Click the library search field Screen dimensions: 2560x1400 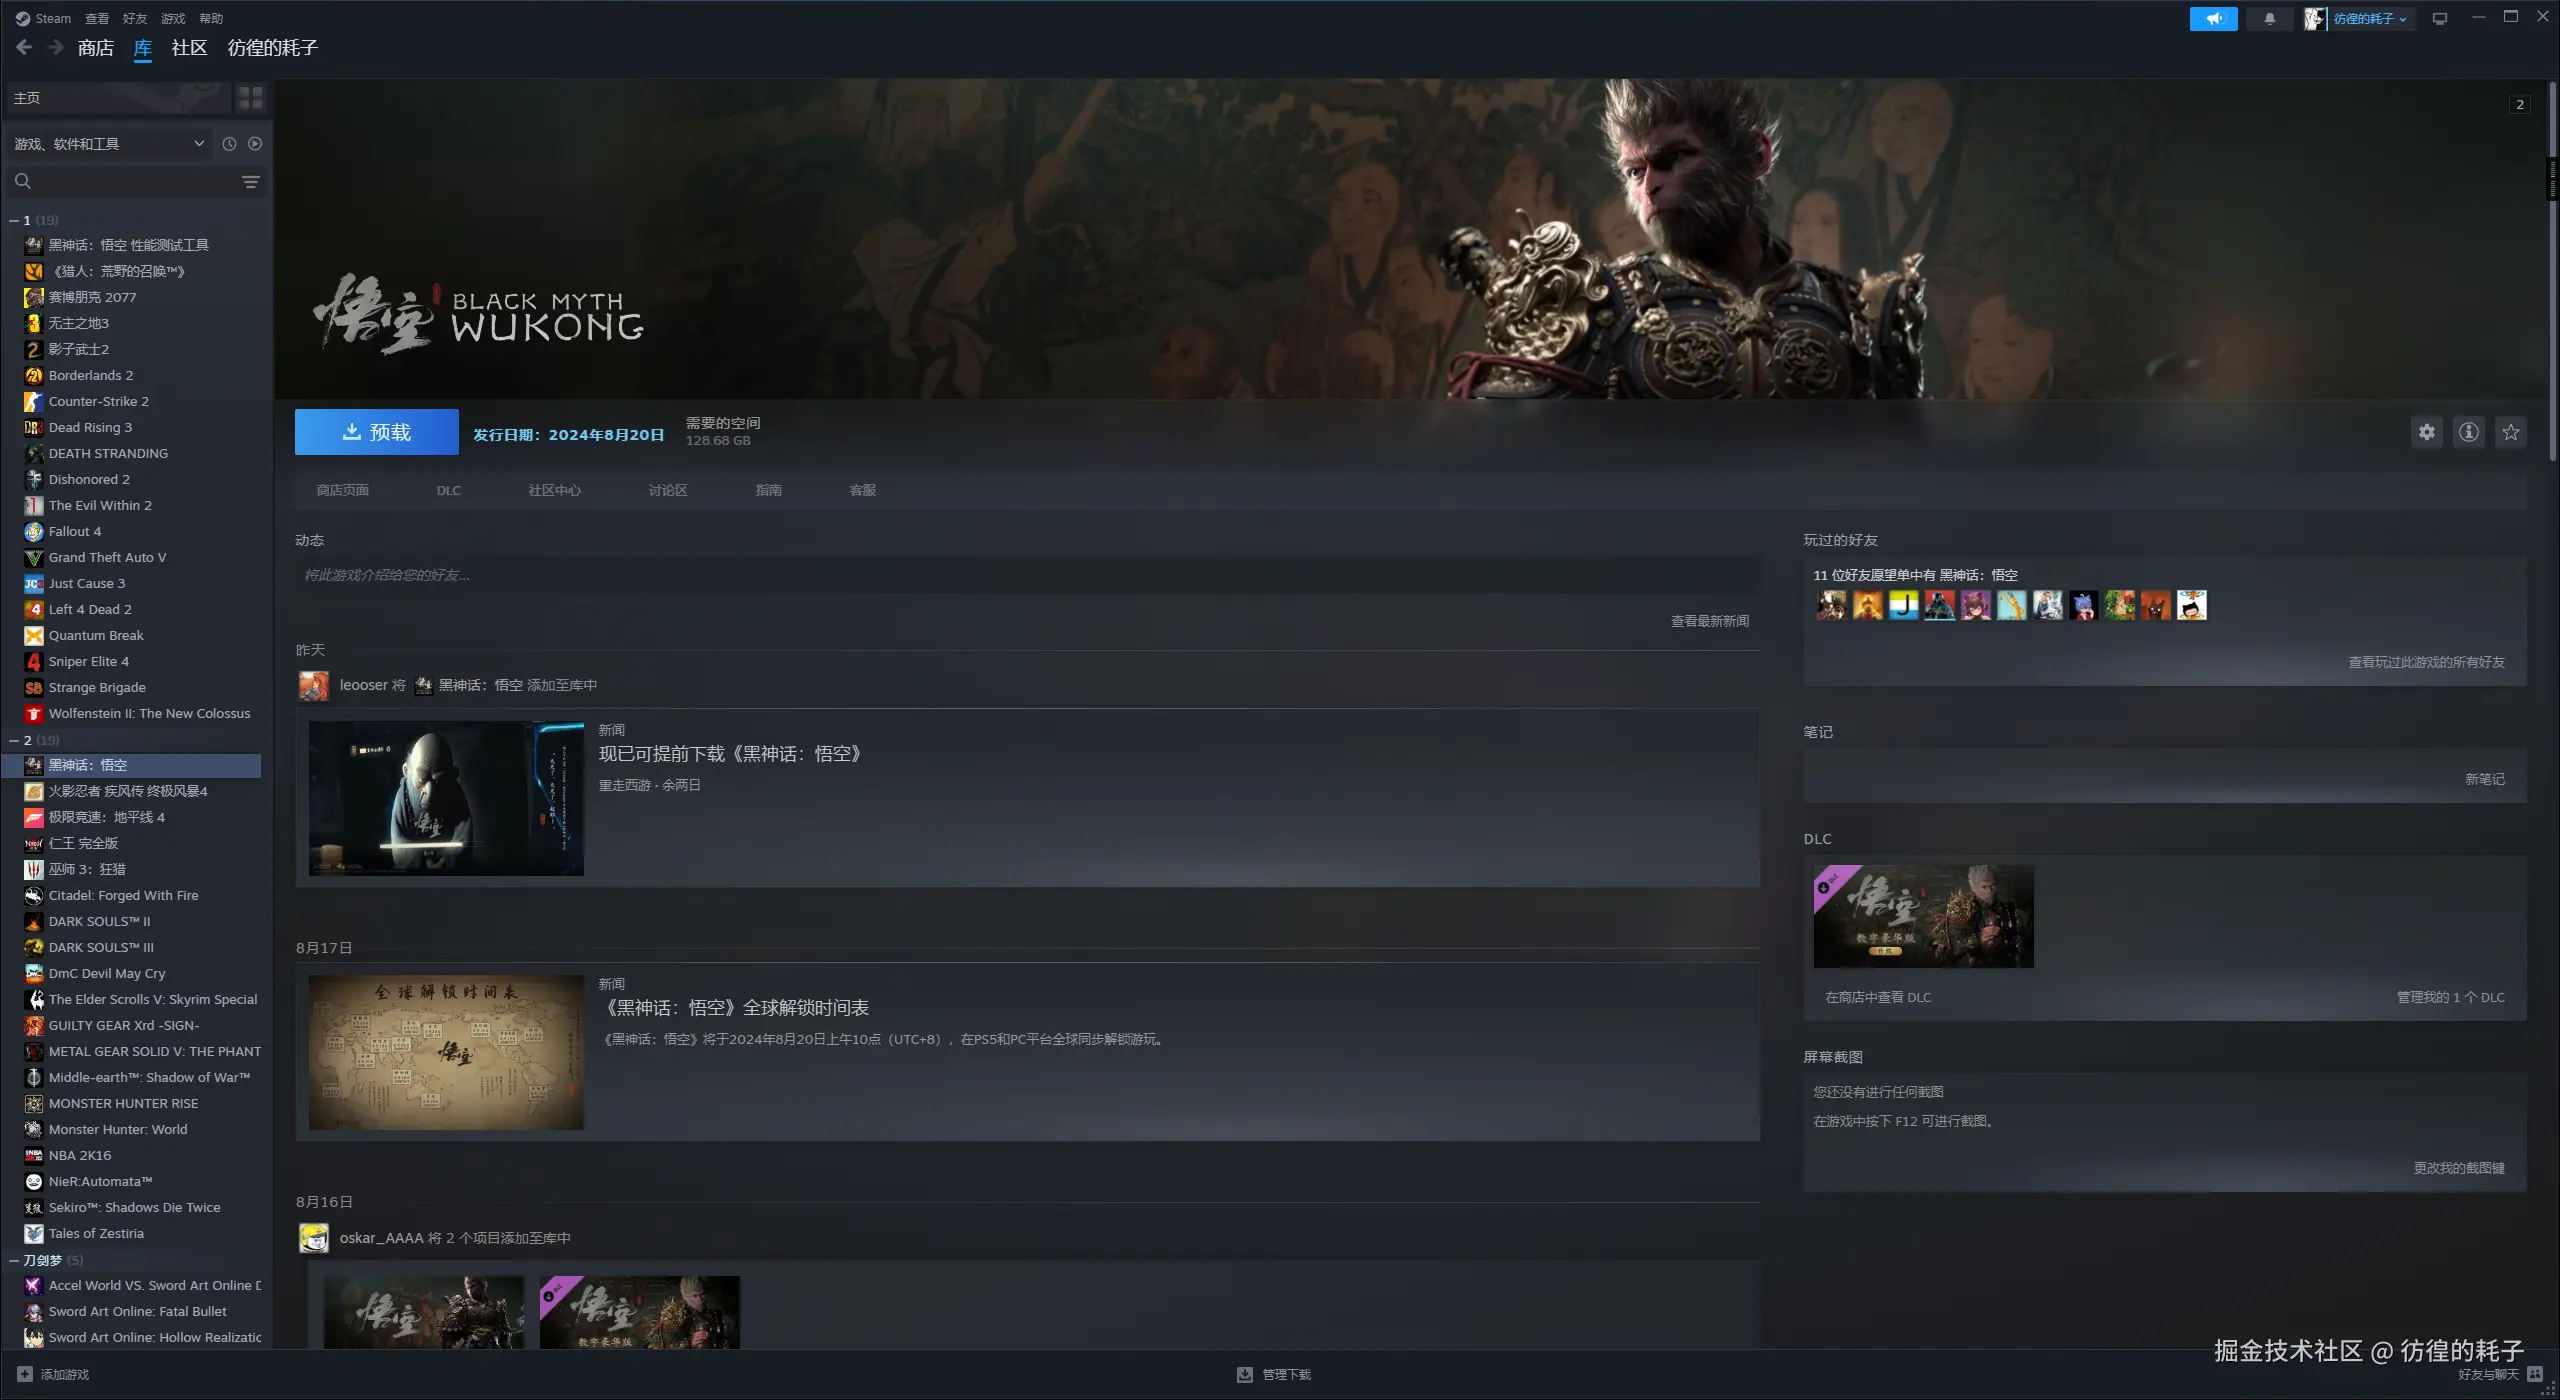click(x=130, y=181)
